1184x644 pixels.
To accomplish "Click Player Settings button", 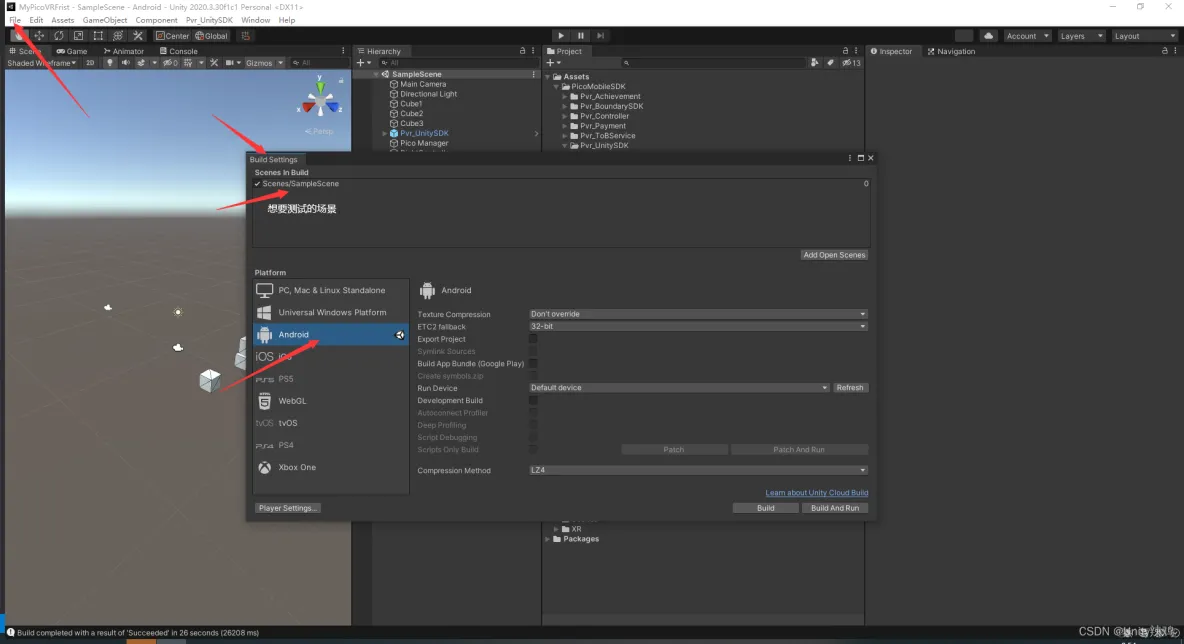I will pyautogui.click(x=288, y=508).
